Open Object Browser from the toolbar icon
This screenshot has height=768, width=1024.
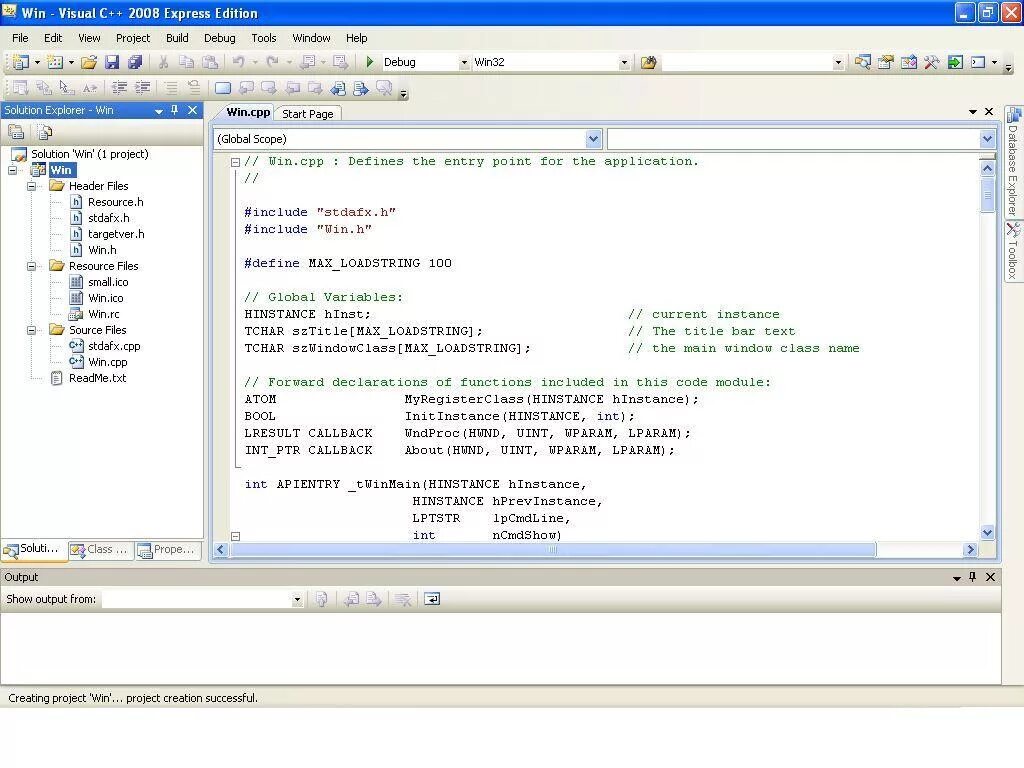click(x=908, y=62)
